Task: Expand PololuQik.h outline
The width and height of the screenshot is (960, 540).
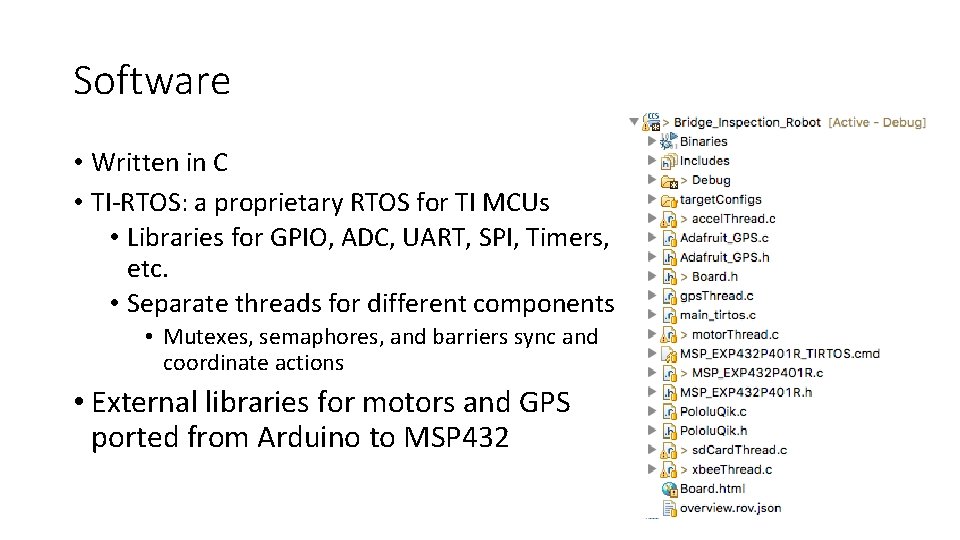Action: click(651, 430)
